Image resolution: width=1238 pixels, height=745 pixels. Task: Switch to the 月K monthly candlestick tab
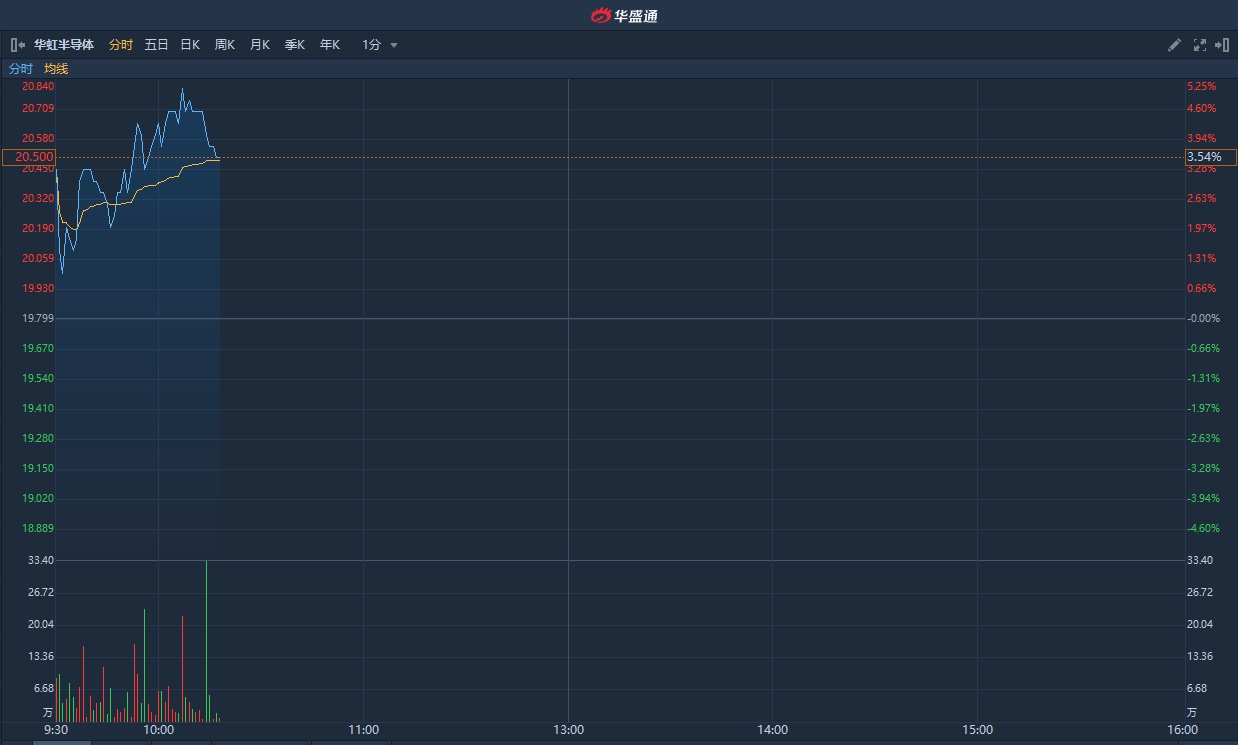tap(260, 45)
